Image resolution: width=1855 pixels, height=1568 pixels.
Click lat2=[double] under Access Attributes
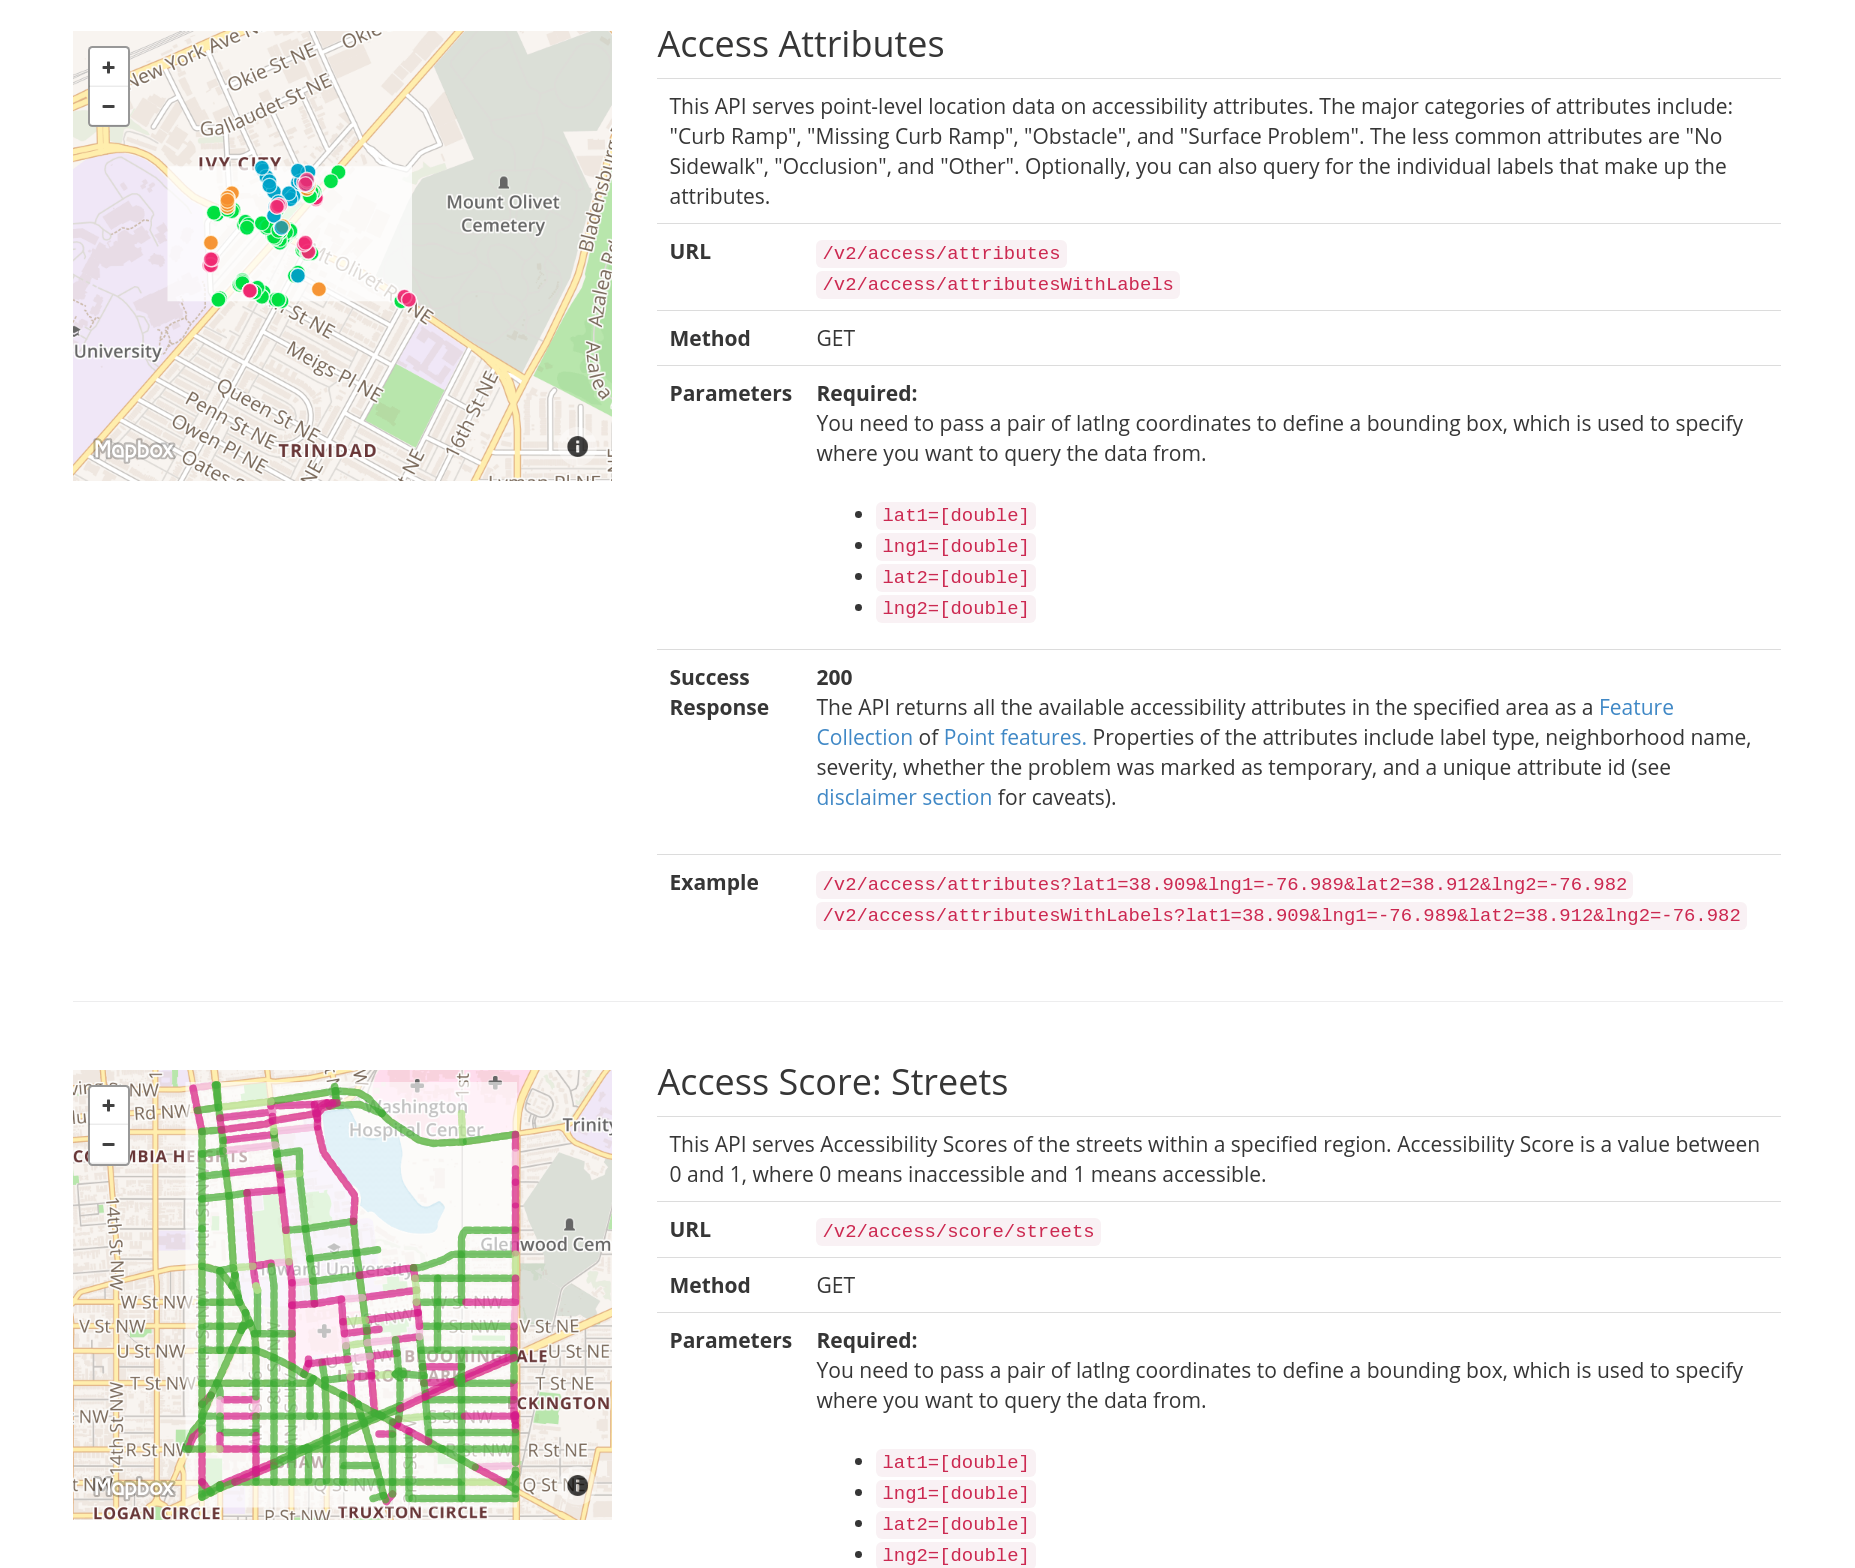pyautogui.click(x=955, y=578)
